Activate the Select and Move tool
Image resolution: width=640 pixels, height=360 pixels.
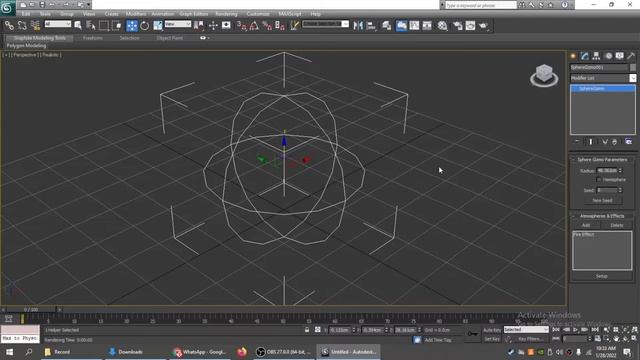(x=131, y=26)
